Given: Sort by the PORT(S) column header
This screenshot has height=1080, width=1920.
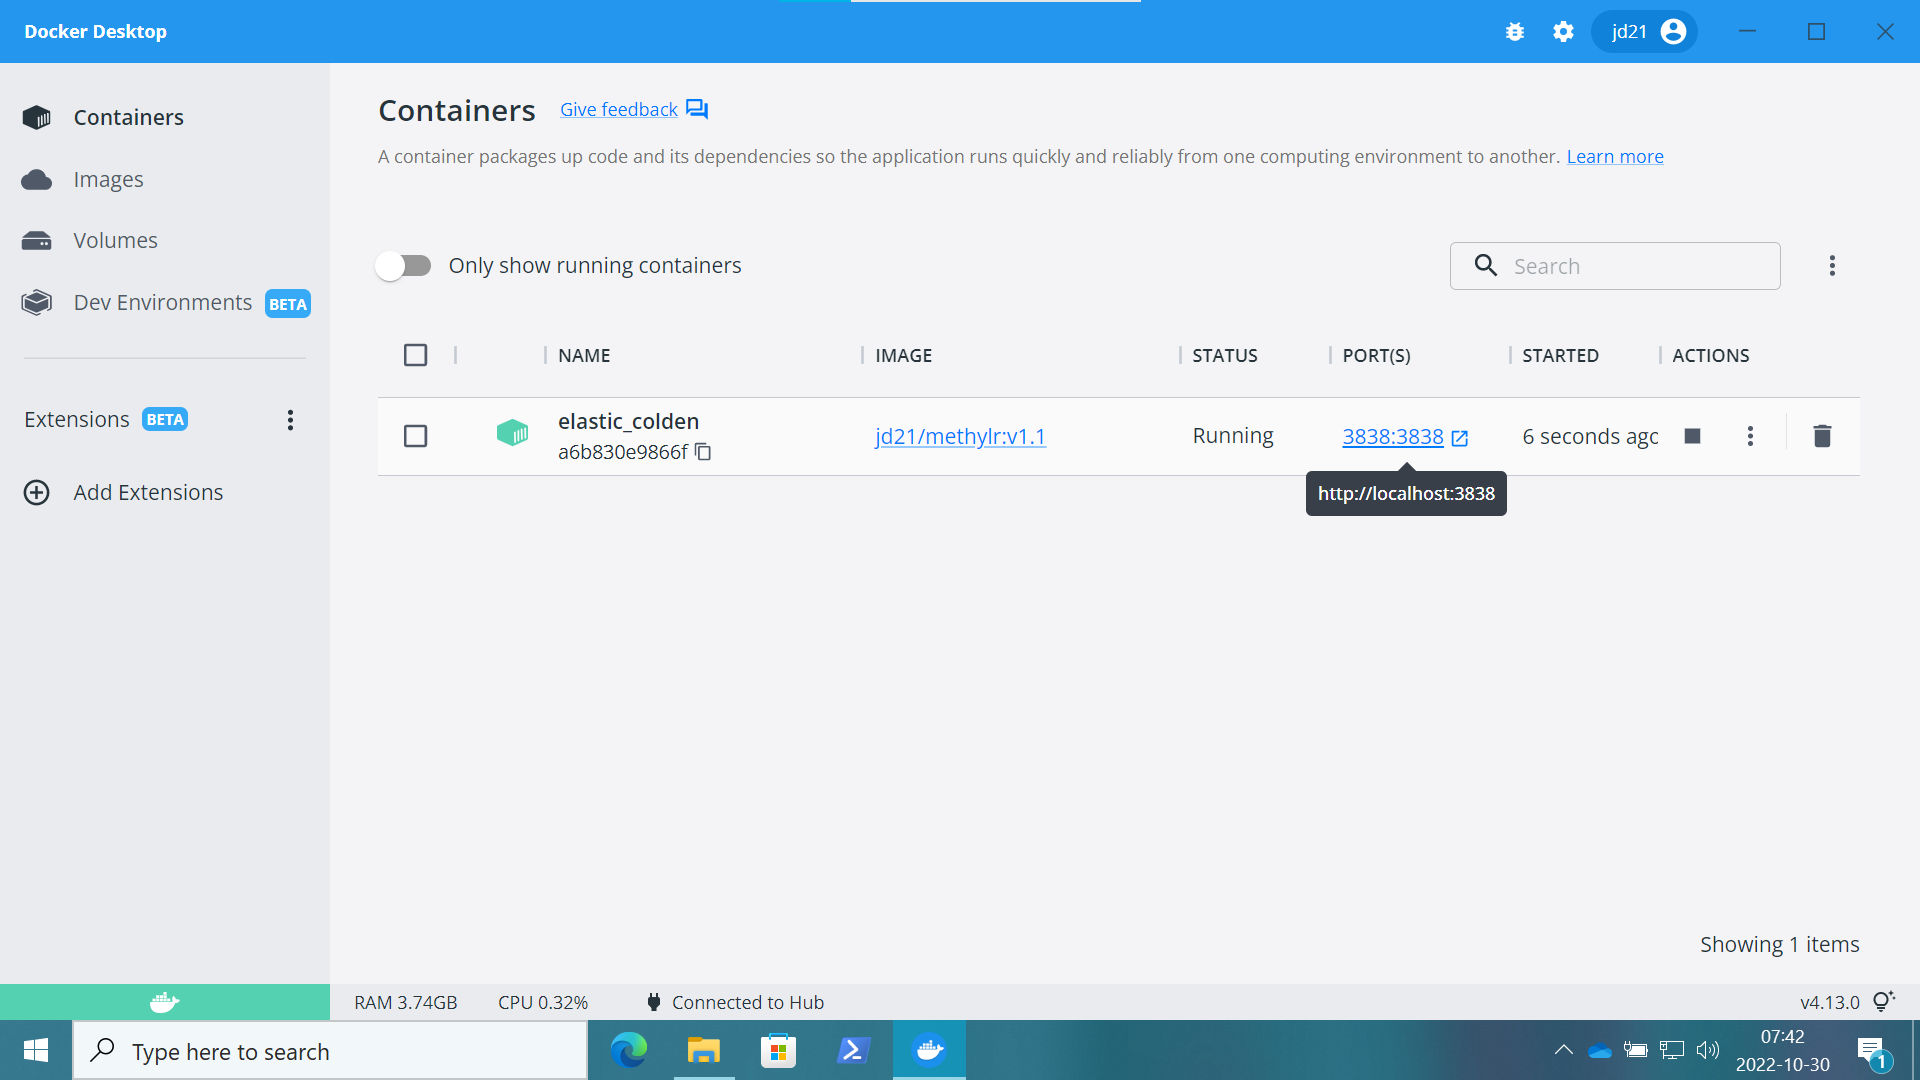Looking at the screenshot, I should 1376,355.
